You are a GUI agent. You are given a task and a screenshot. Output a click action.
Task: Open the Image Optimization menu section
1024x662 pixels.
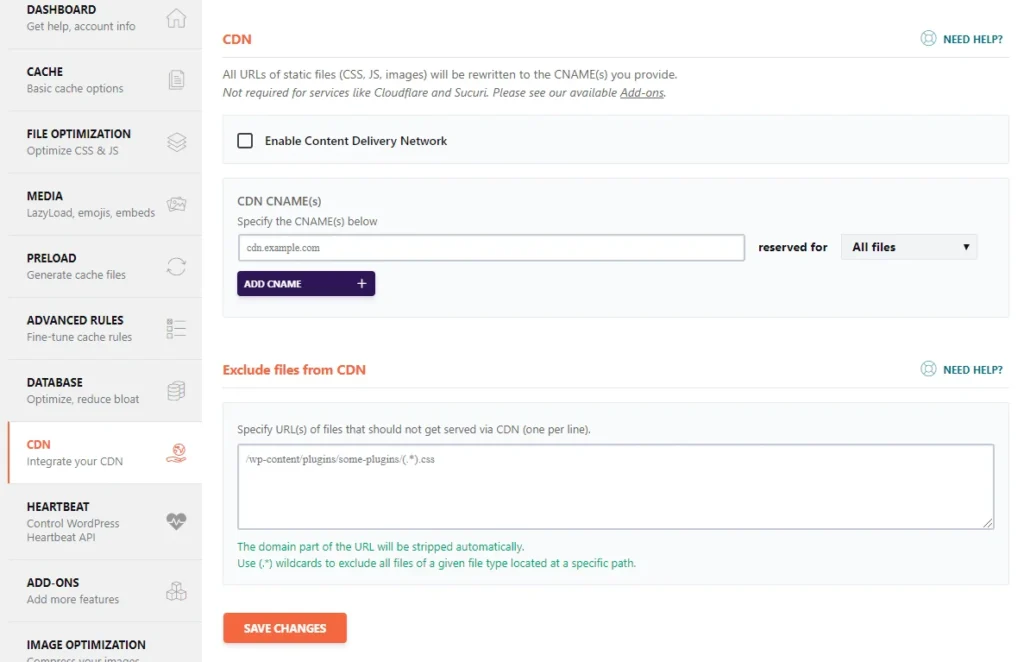86,645
